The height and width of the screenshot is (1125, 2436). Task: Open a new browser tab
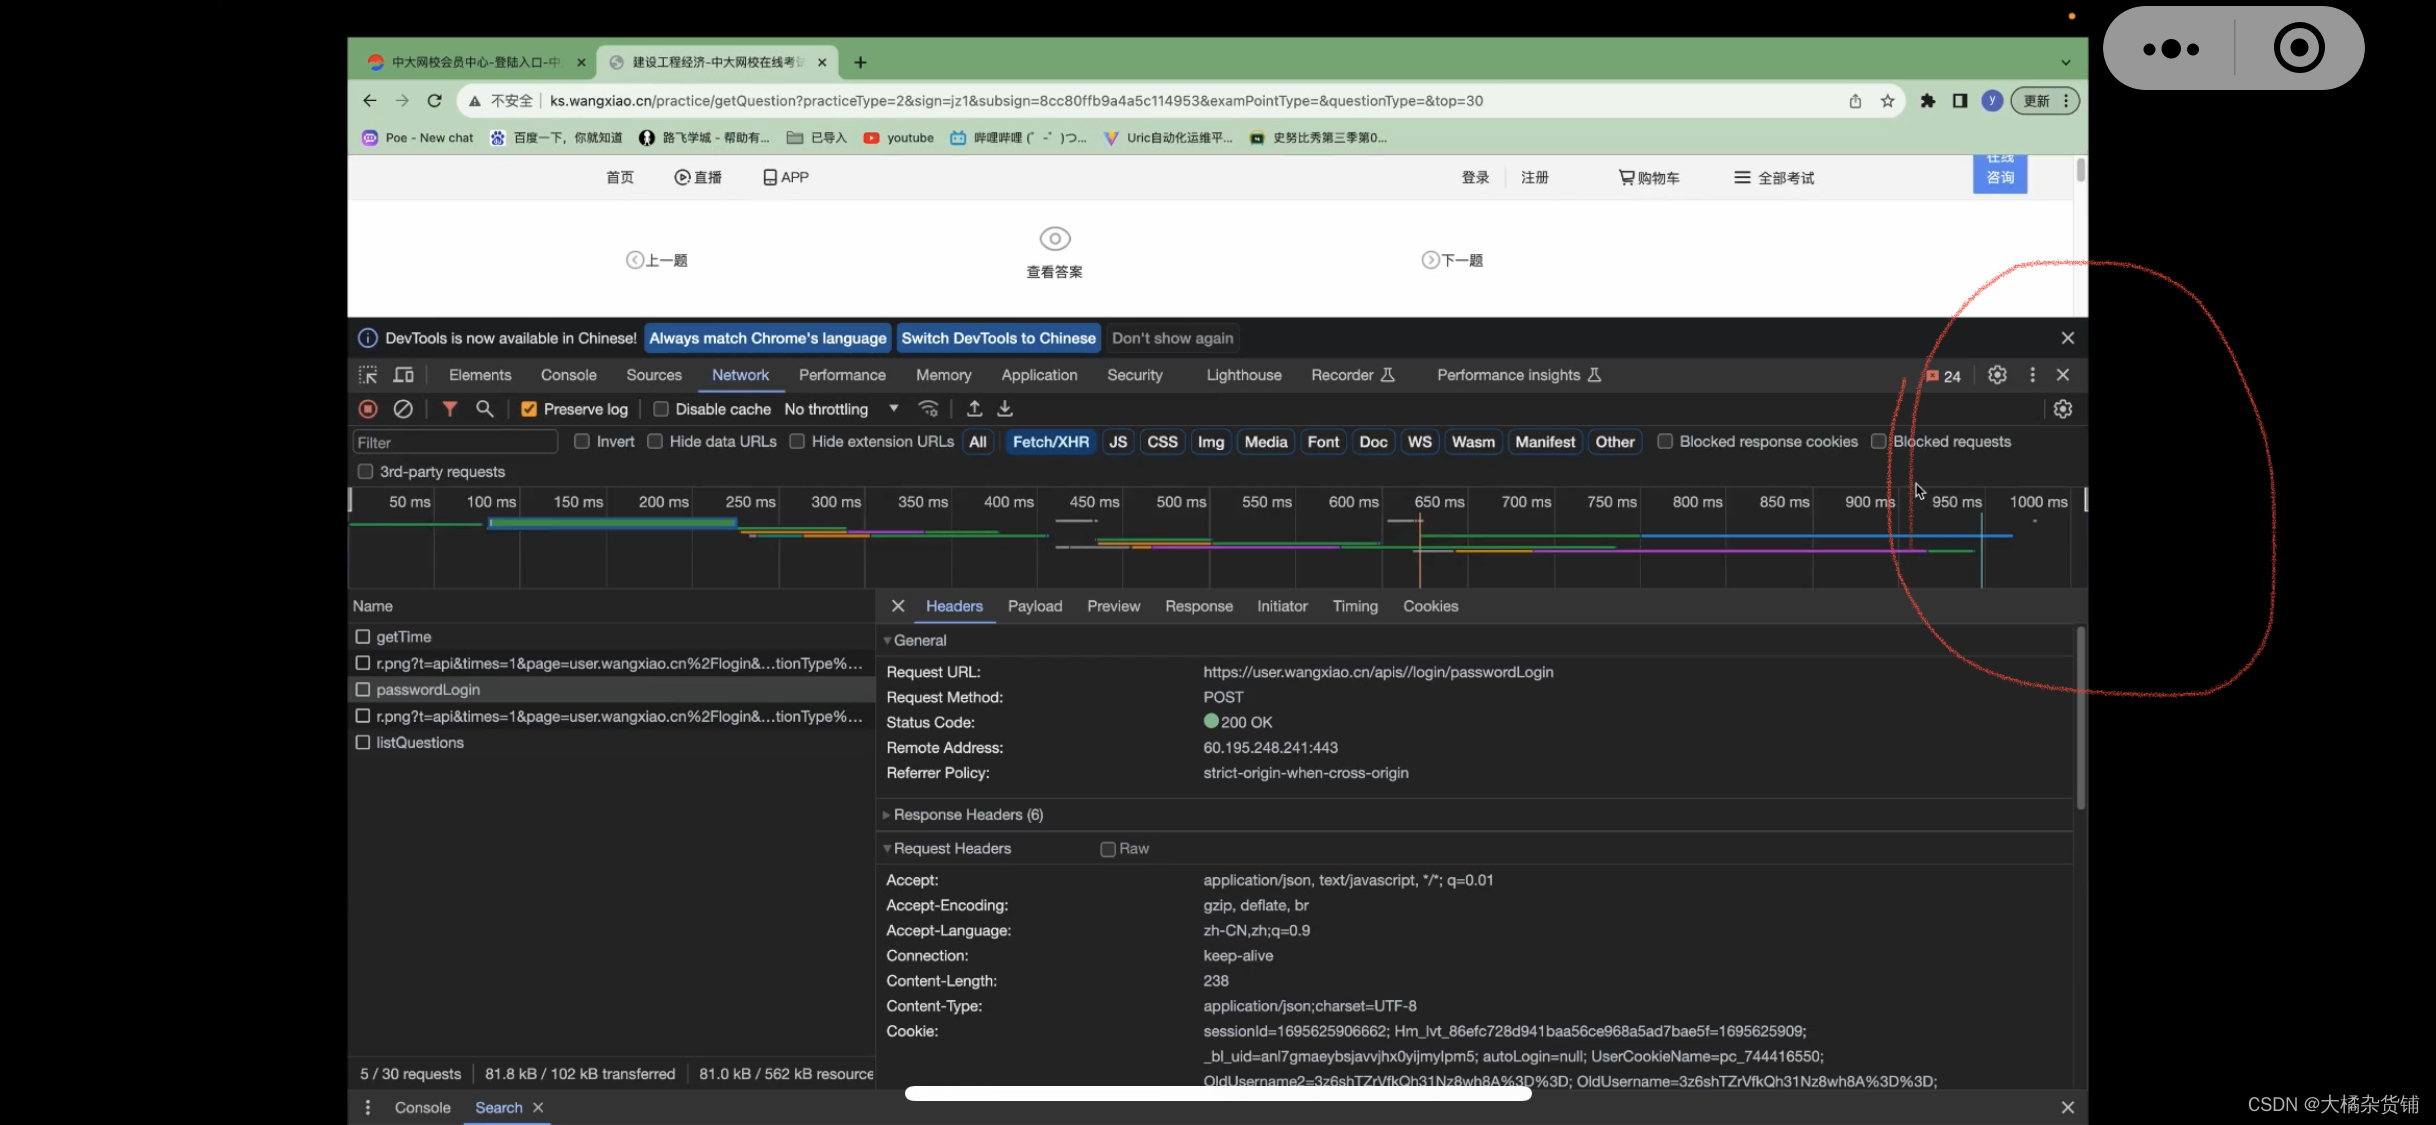860,62
